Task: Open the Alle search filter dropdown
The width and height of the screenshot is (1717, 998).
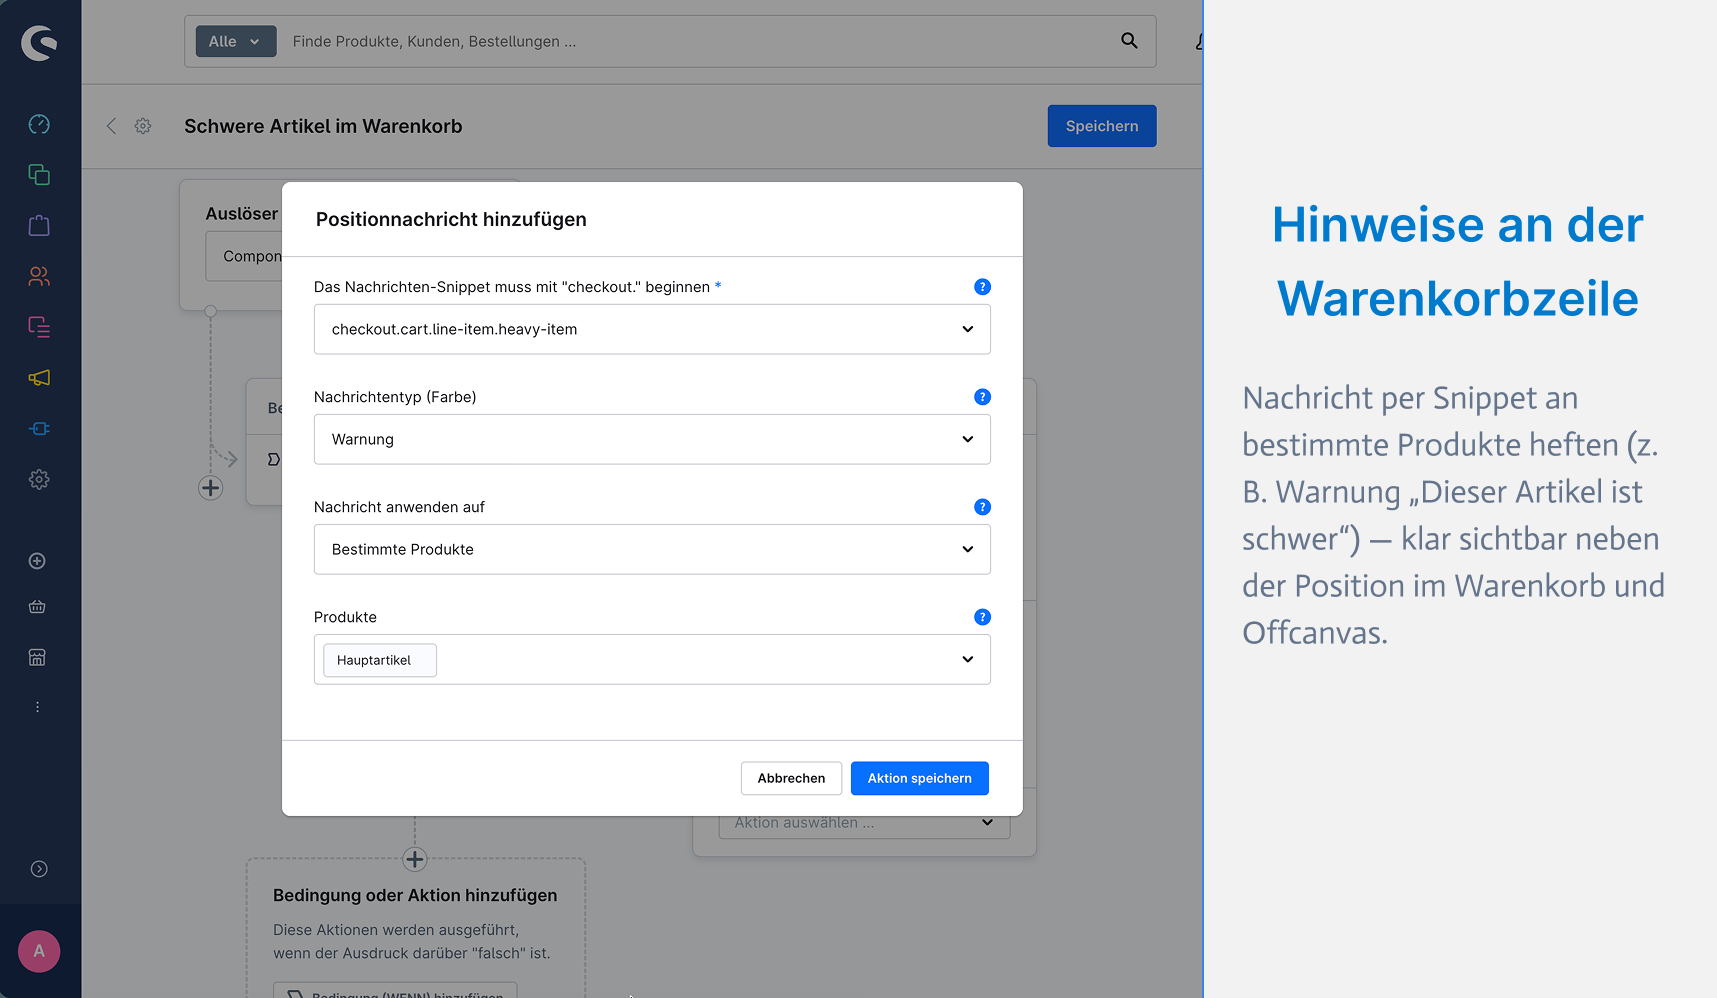Action: pos(236,41)
